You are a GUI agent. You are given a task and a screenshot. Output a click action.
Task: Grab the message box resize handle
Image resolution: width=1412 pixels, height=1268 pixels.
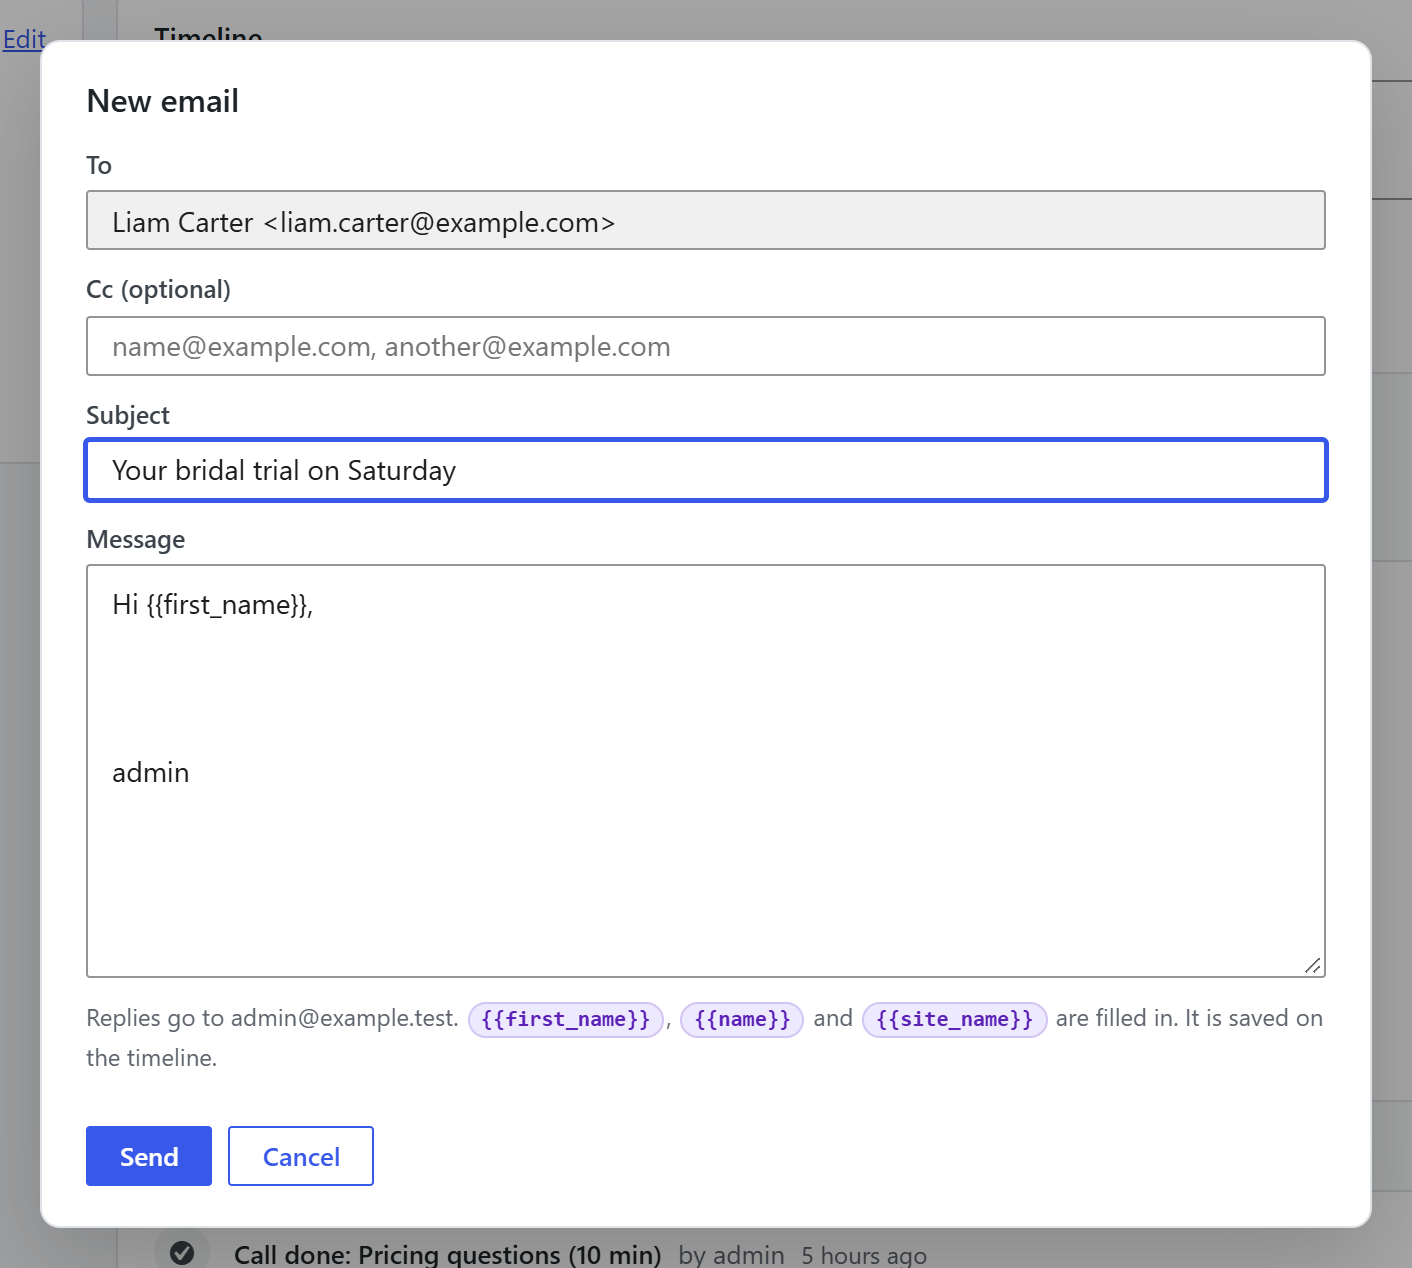coord(1313,965)
